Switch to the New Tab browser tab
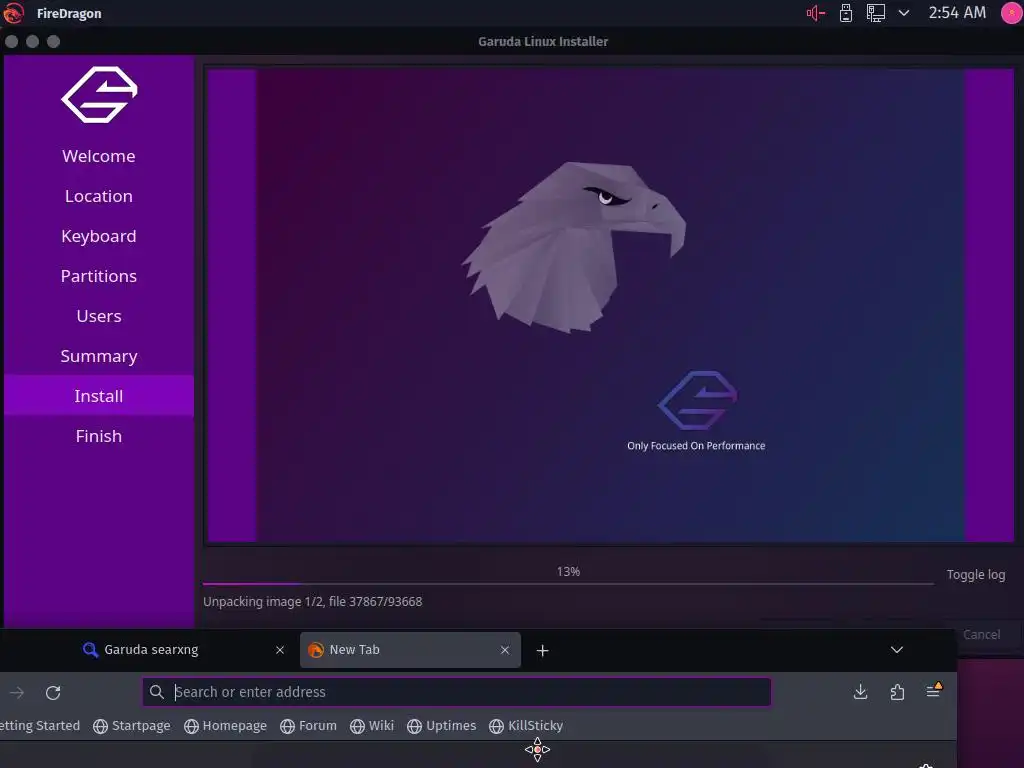1024x768 pixels. [x=410, y=650]
